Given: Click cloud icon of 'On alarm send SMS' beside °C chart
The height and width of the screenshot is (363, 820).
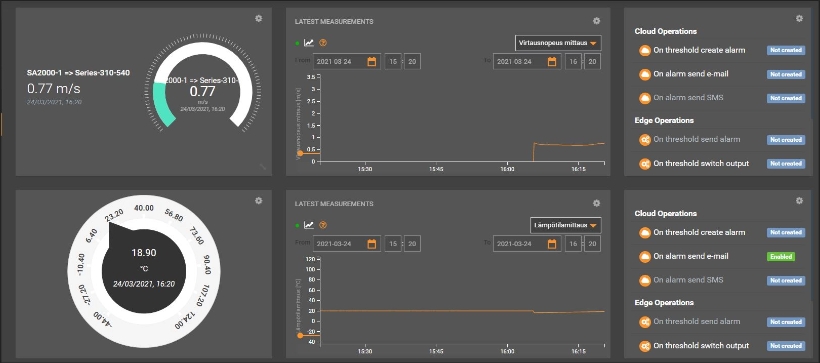Looking at the screenshot, I should click(x=645, y=280).
